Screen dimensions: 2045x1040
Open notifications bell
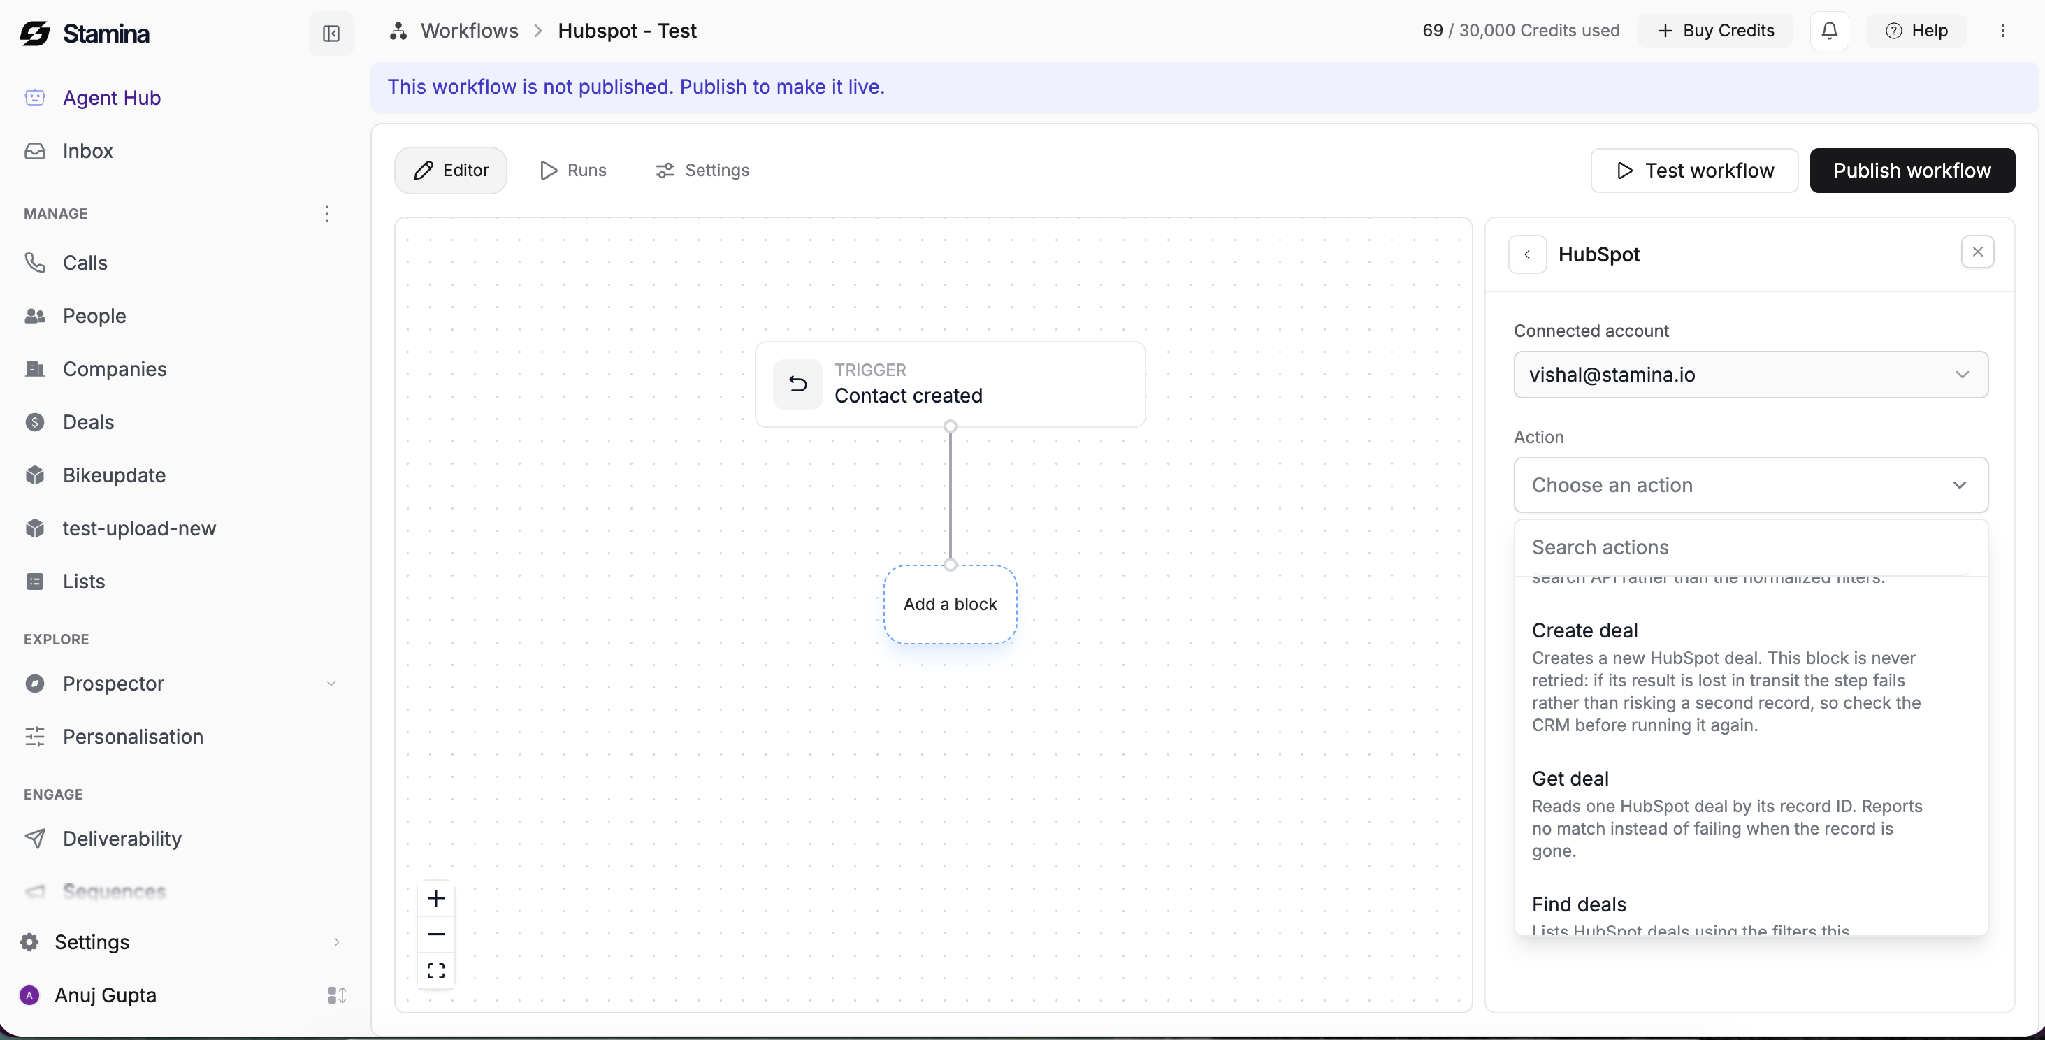(x=1829, y=31)
